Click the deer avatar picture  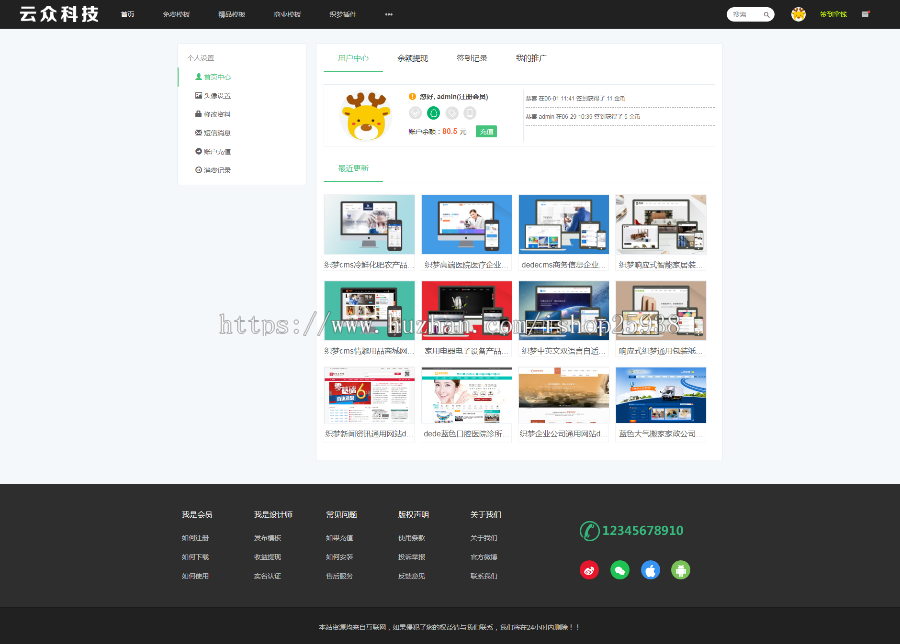coord(366,117)
